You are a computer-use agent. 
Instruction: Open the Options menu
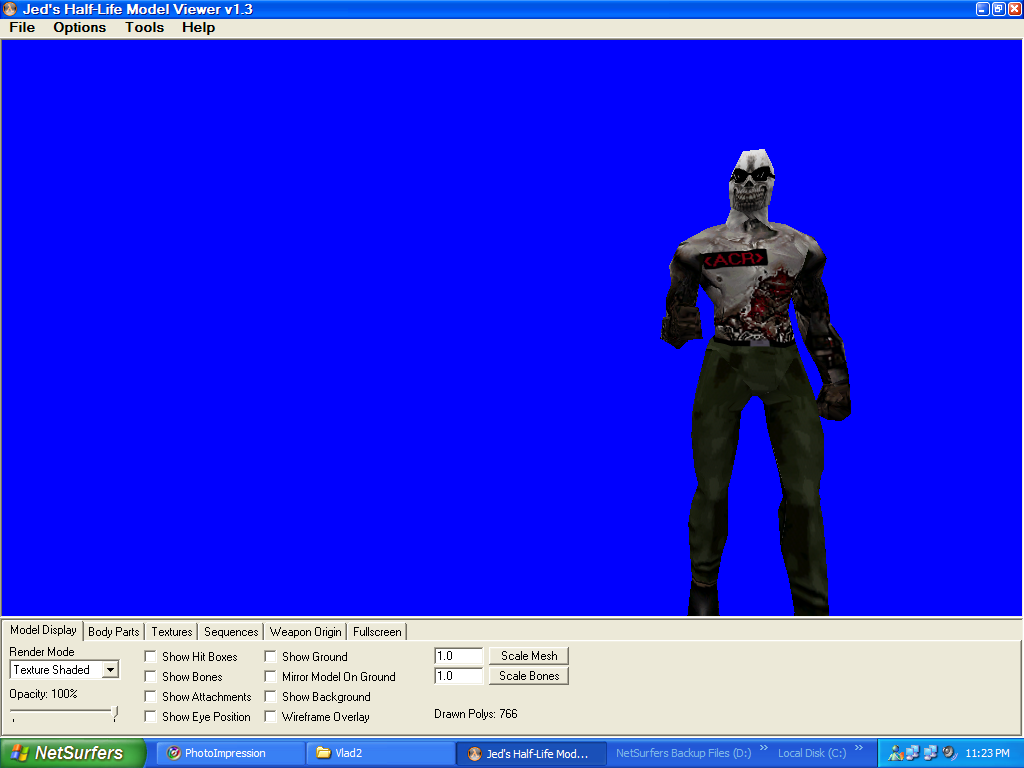80,27
